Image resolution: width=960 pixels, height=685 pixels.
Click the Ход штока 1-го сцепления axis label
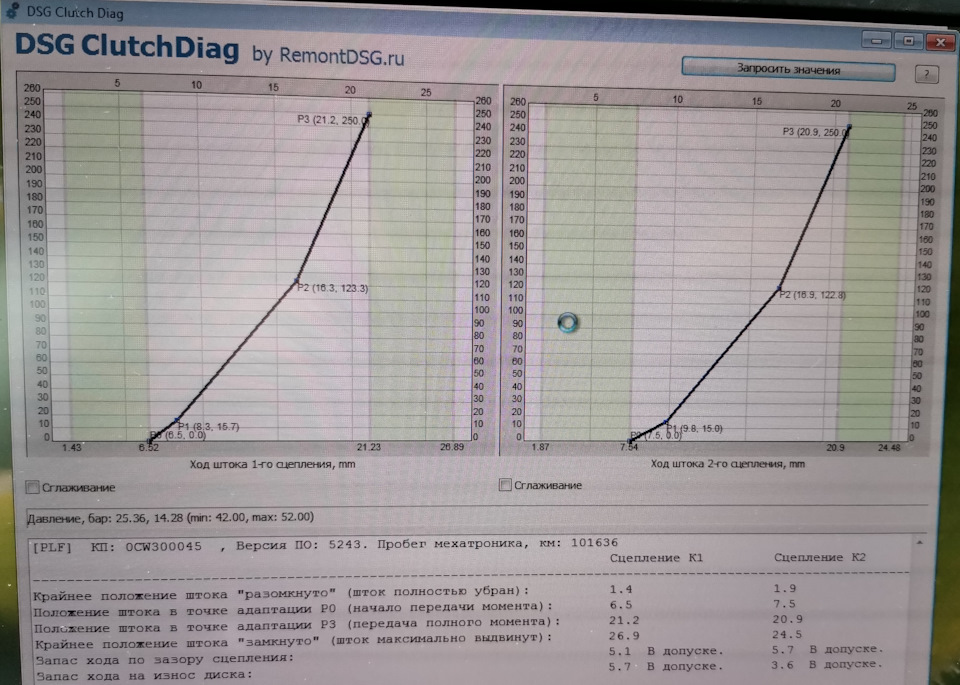(x=272, y=464)
